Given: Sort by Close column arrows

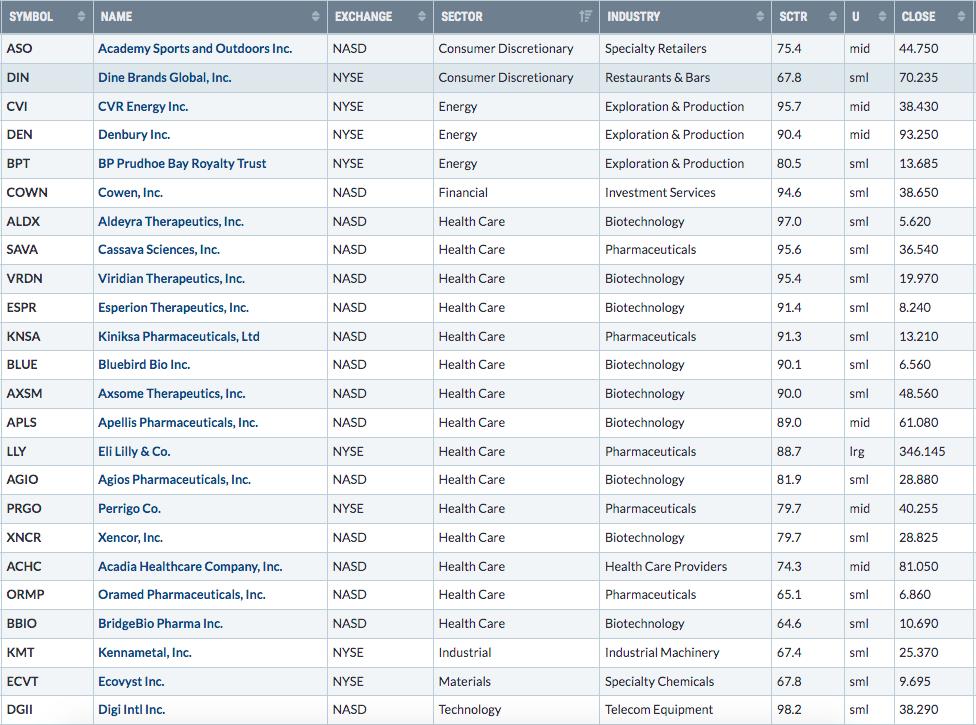Looking at the screenshot, I should click(x=961, y=17).
